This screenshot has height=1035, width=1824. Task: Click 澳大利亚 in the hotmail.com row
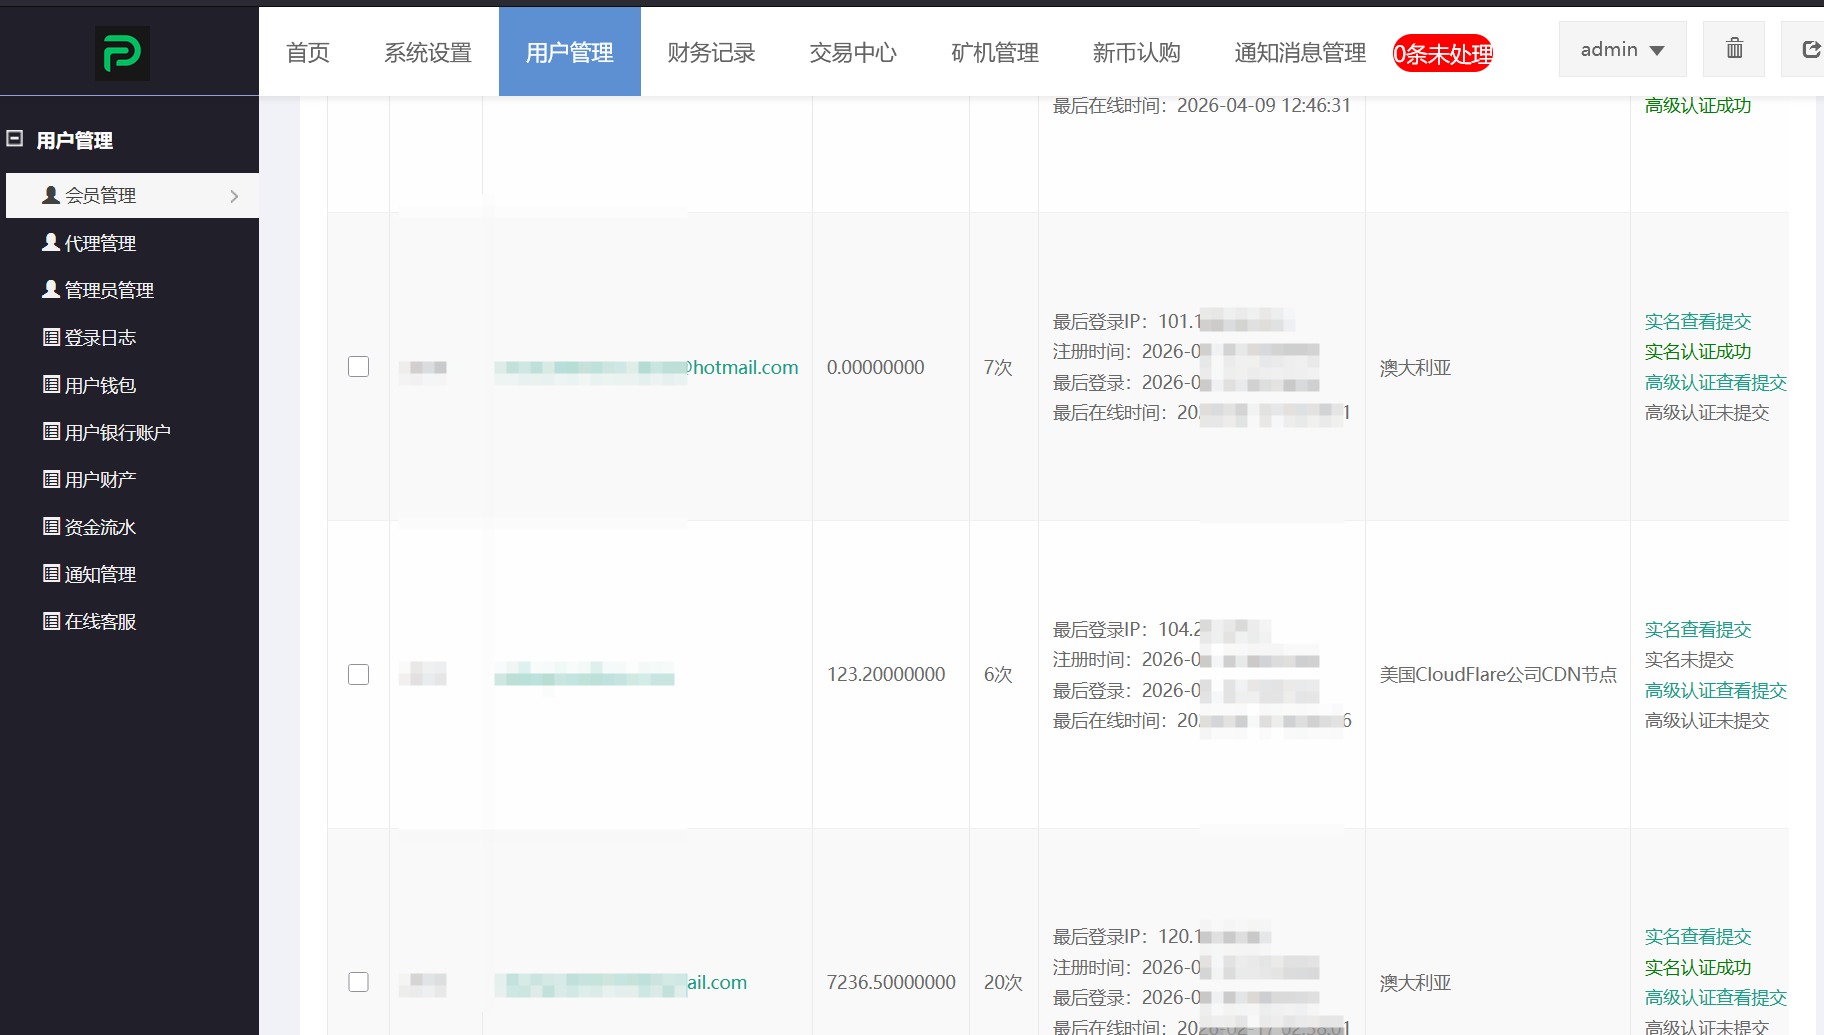(x=1415, y=367)
